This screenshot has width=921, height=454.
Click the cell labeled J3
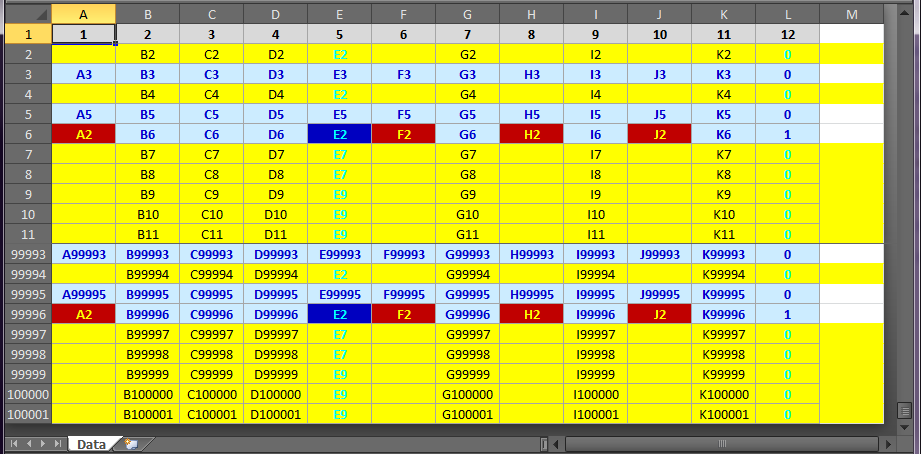pyautogui.click(x=660, y=75)
